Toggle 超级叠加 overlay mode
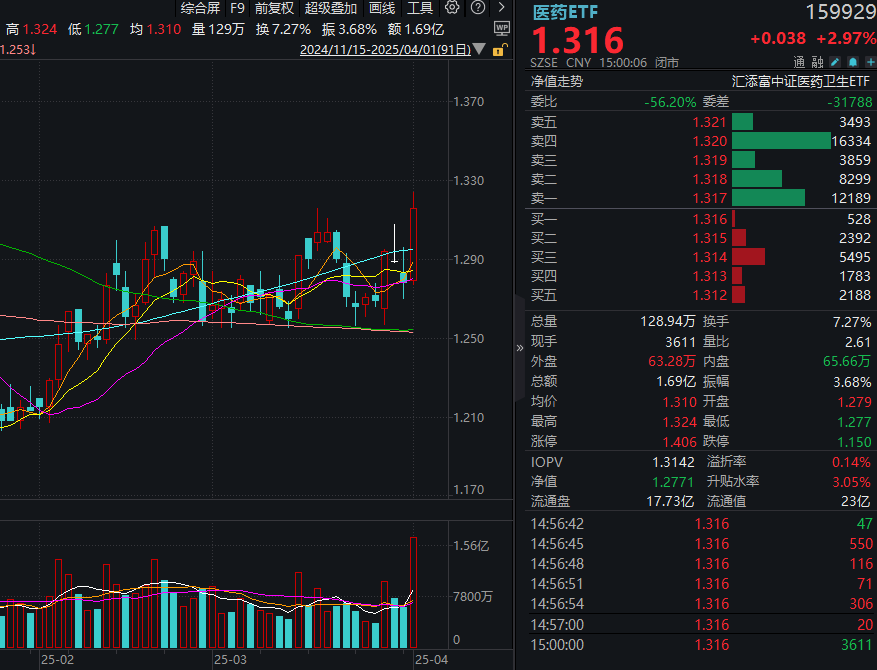Viewport: 877px width, 670px height. pyautogui.click(x=330, y=8)
